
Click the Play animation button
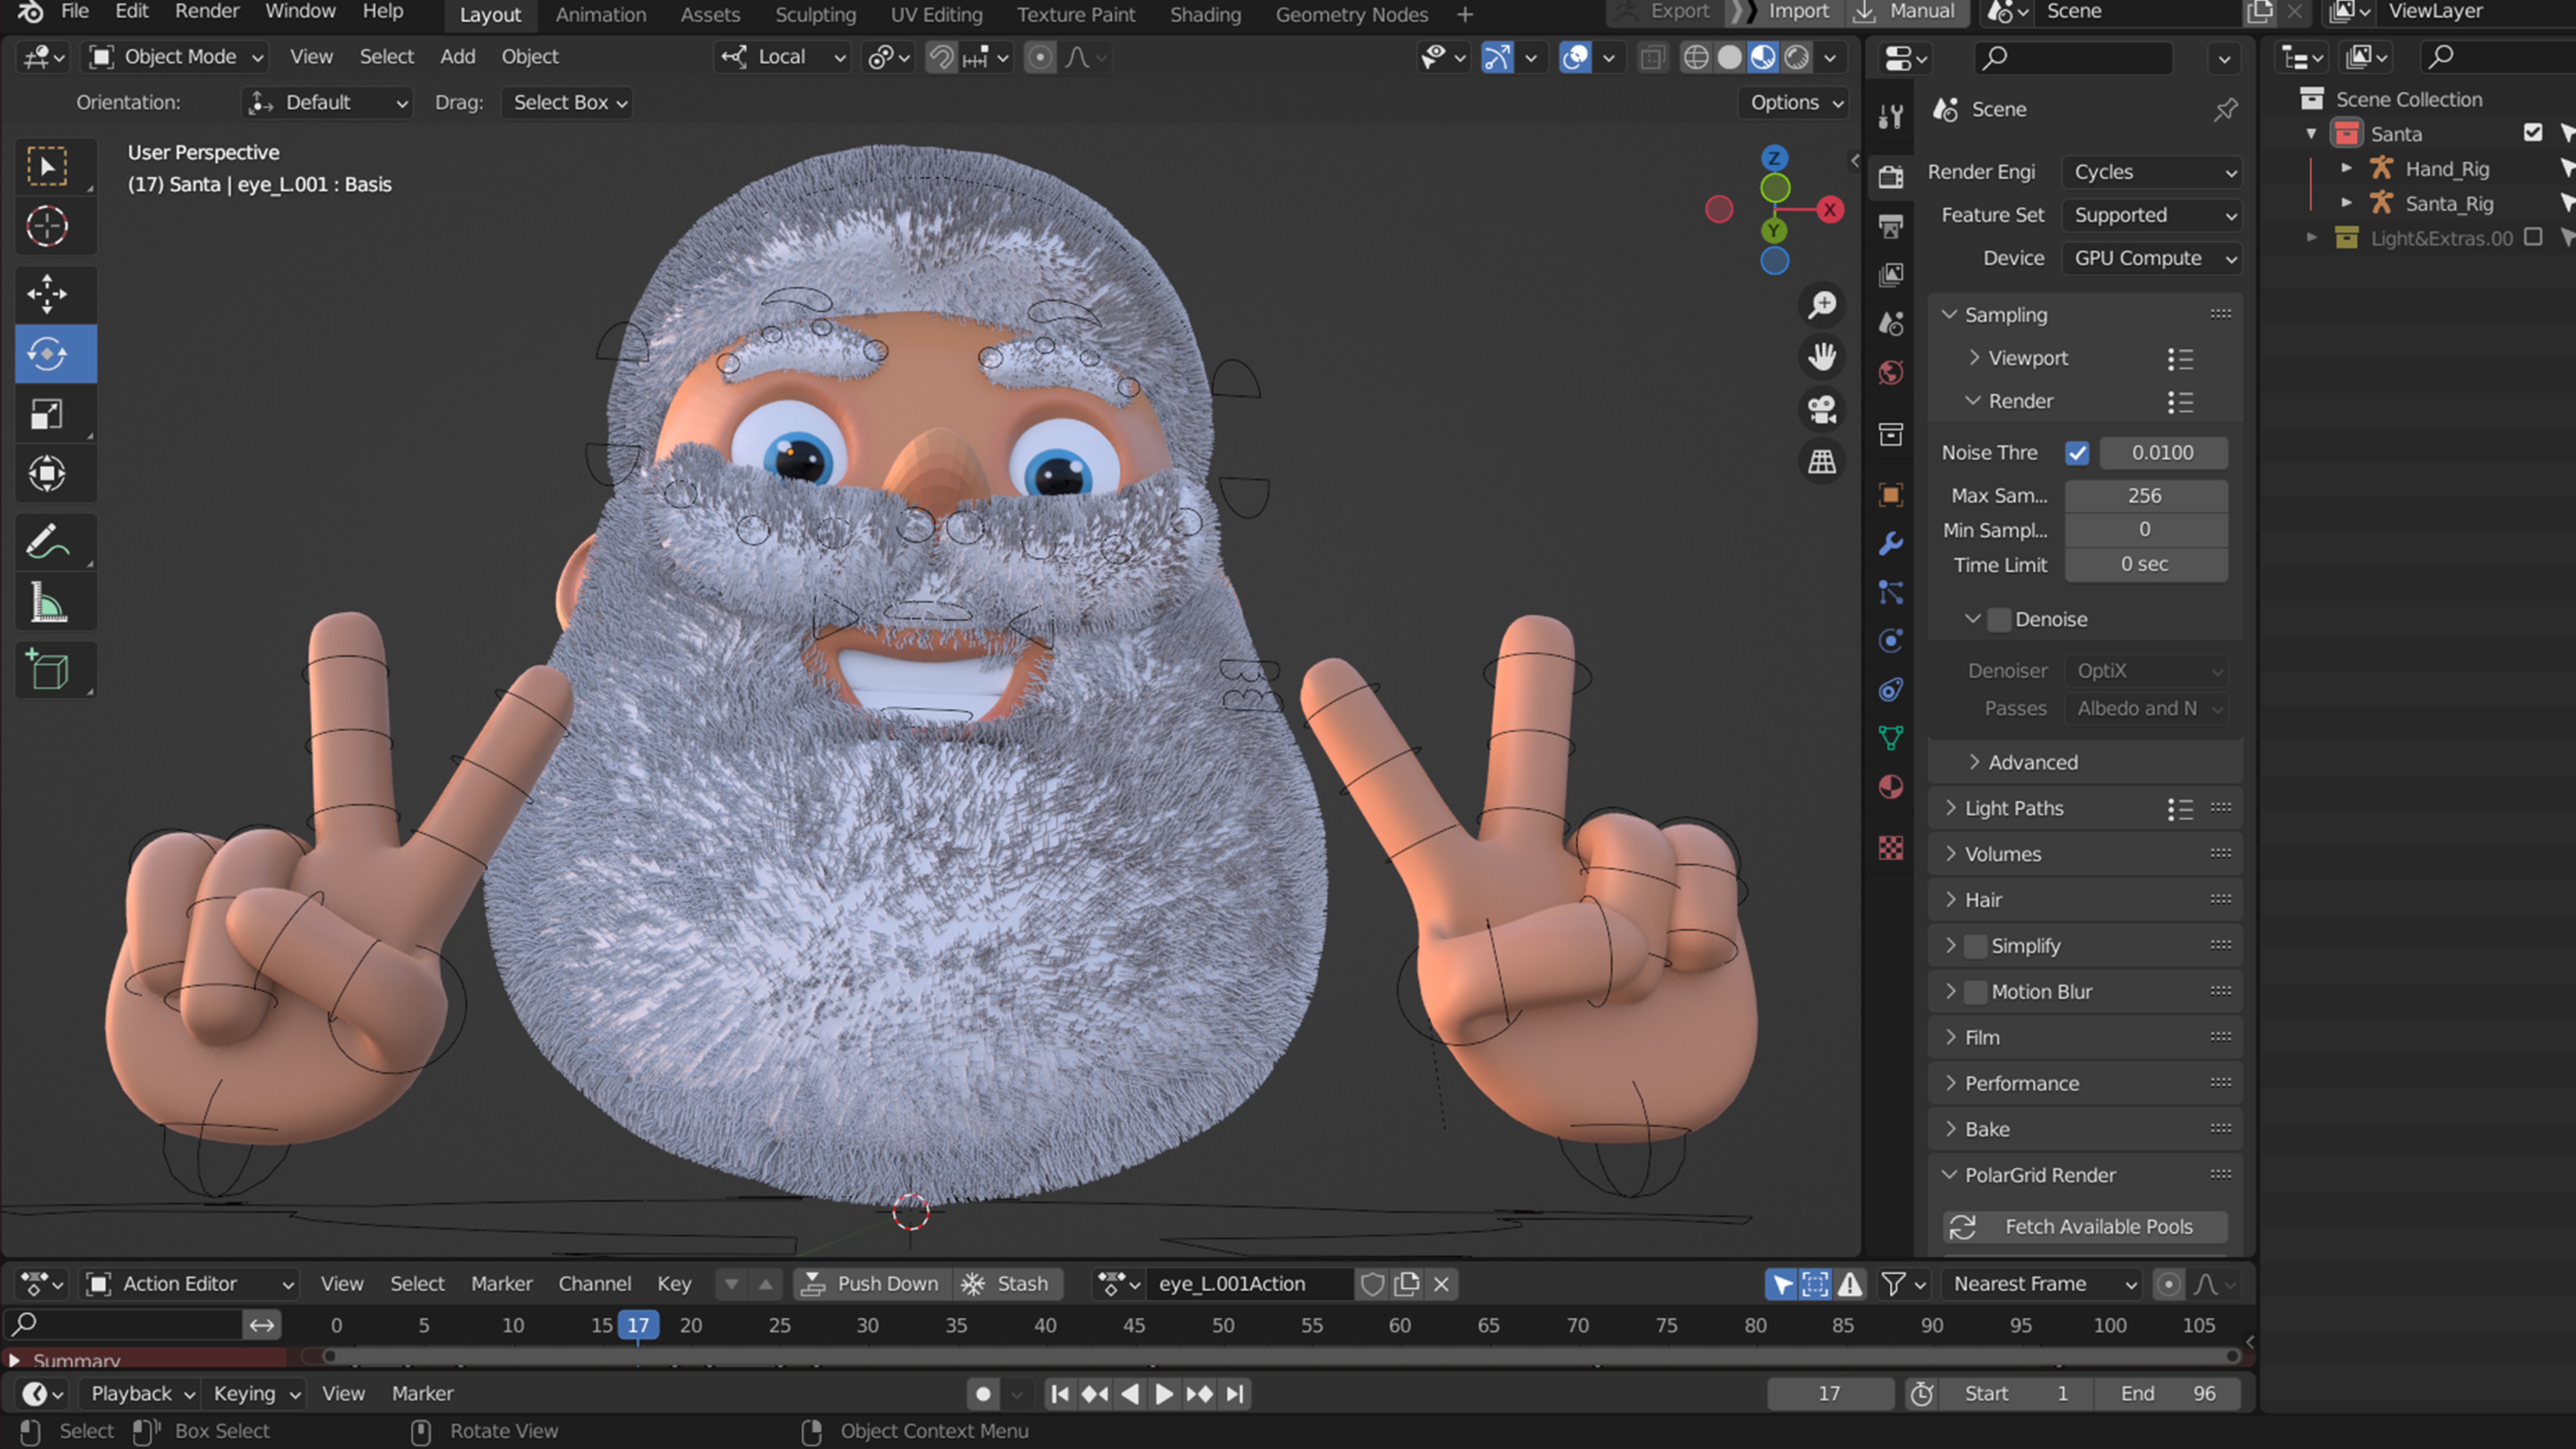pos(1164,1394)
